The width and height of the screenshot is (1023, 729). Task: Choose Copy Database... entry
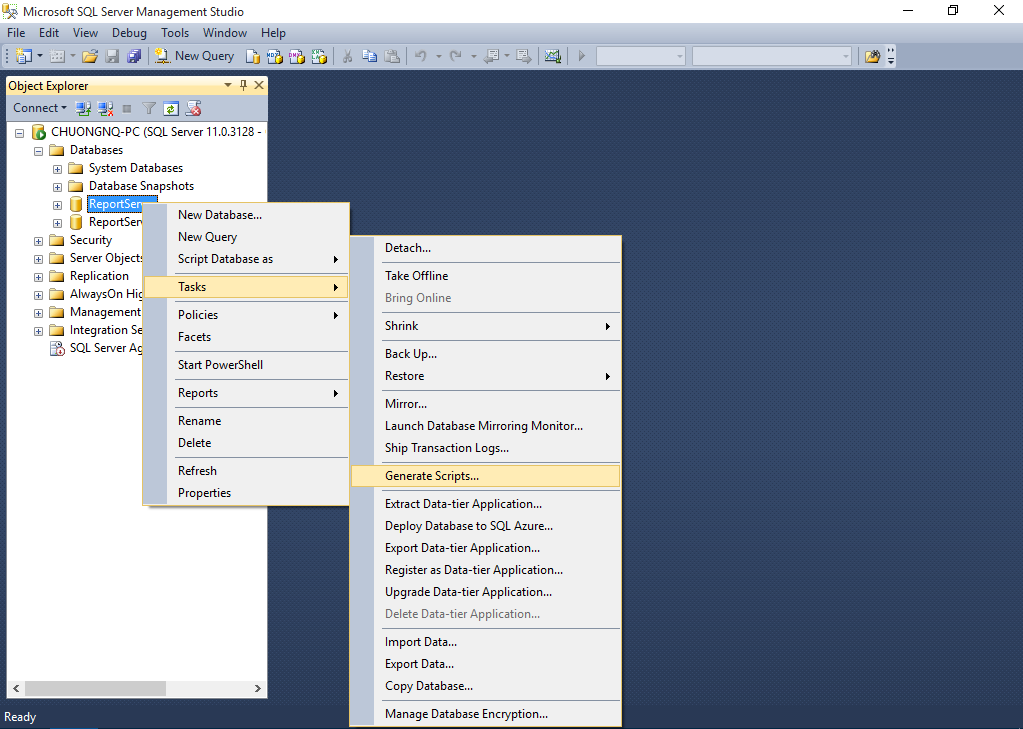point(485,686)
